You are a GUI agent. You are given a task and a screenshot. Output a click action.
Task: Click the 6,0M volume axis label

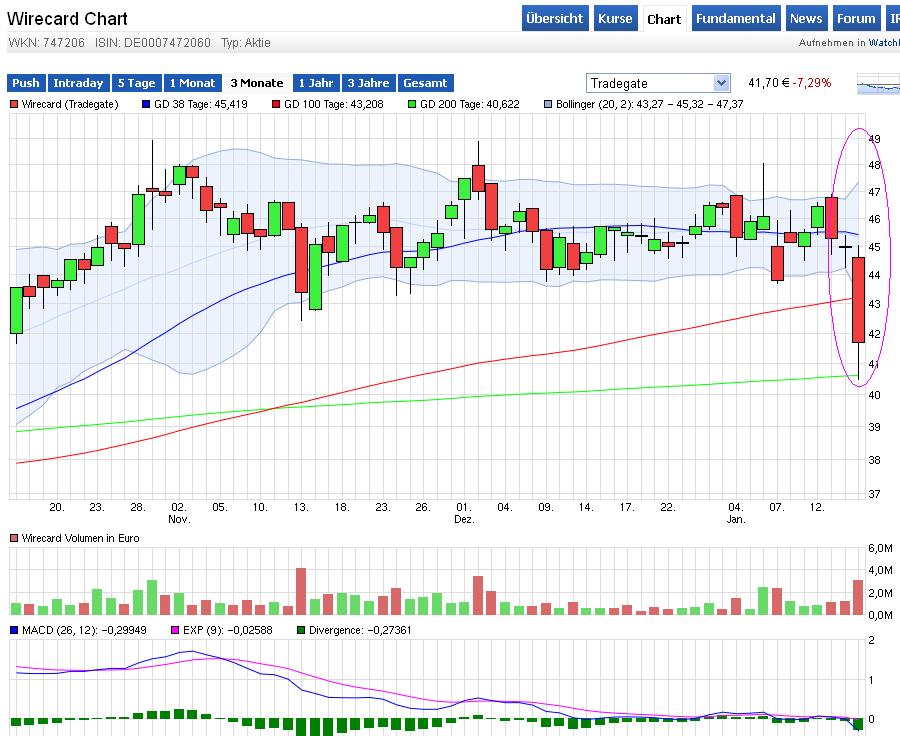pos(880,549)
